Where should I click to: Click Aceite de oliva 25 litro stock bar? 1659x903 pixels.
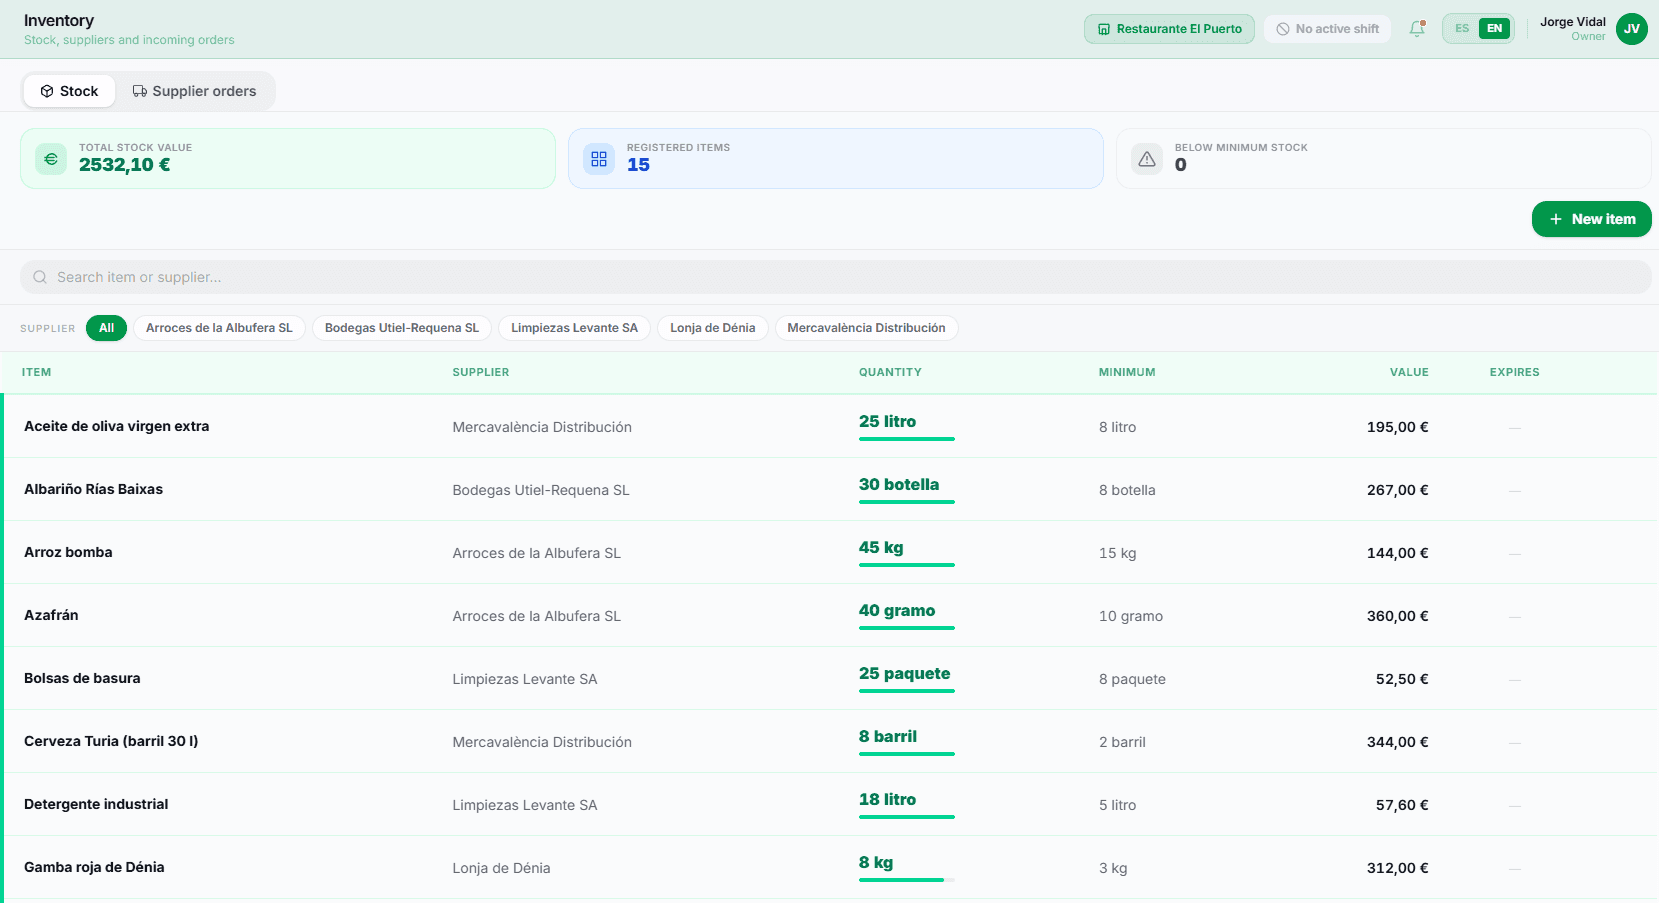(x=906, y=438)
